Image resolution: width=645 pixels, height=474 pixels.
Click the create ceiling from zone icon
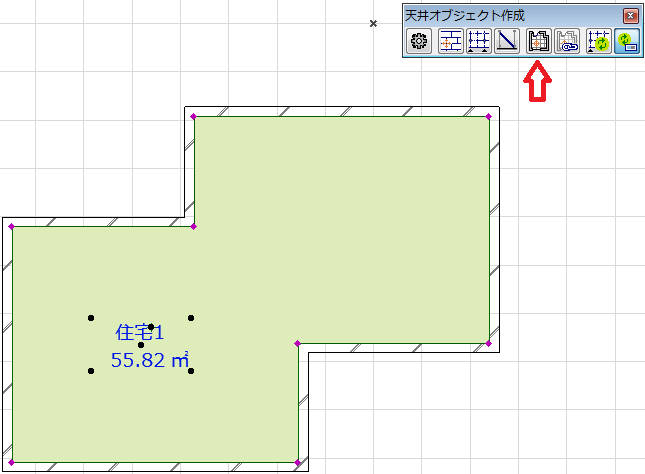pyautogui.click(x=540, y=42)
